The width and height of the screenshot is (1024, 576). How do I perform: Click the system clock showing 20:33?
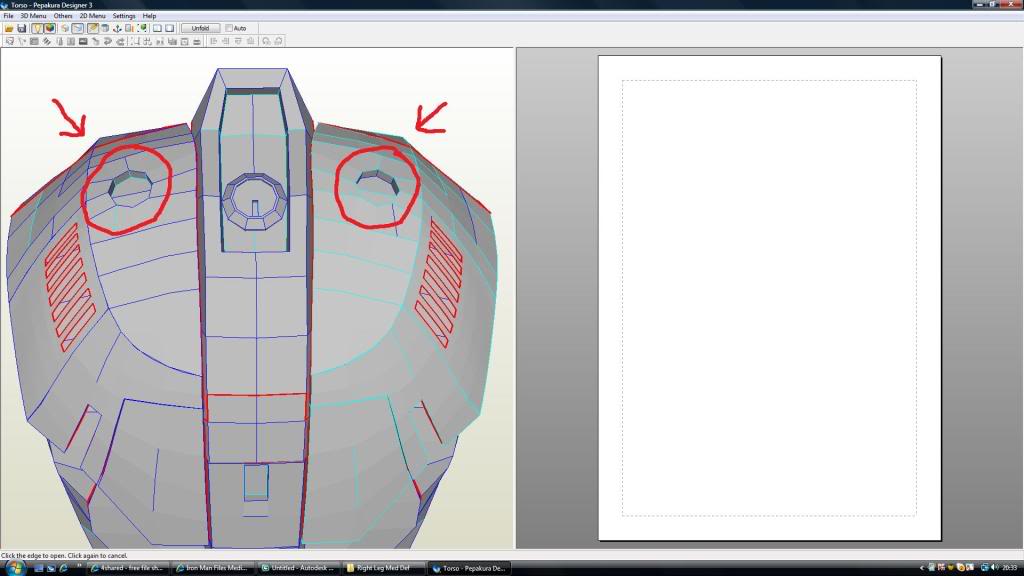(x=1010, y=568)
